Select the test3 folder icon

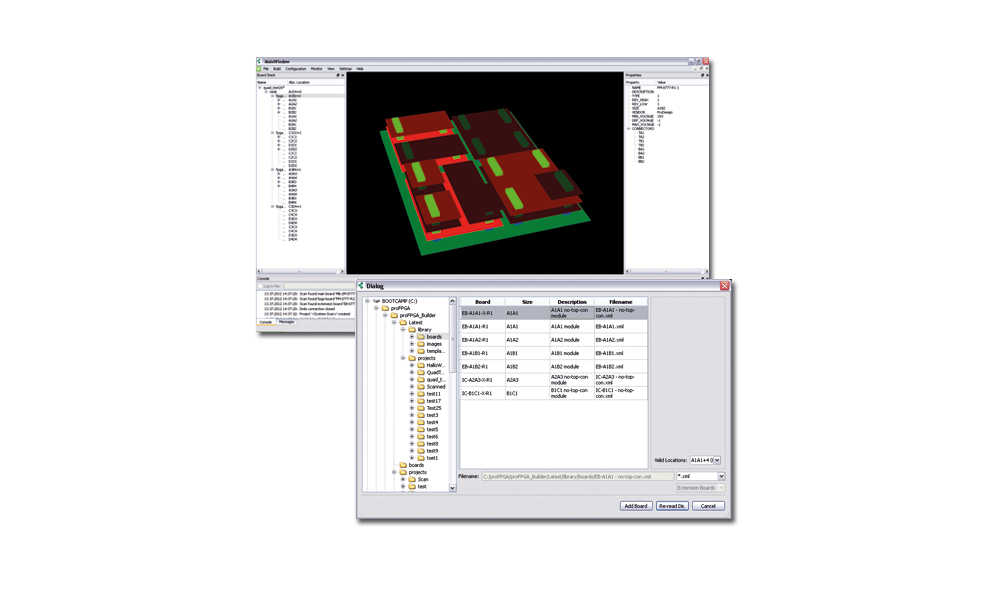tap(421, 415)
